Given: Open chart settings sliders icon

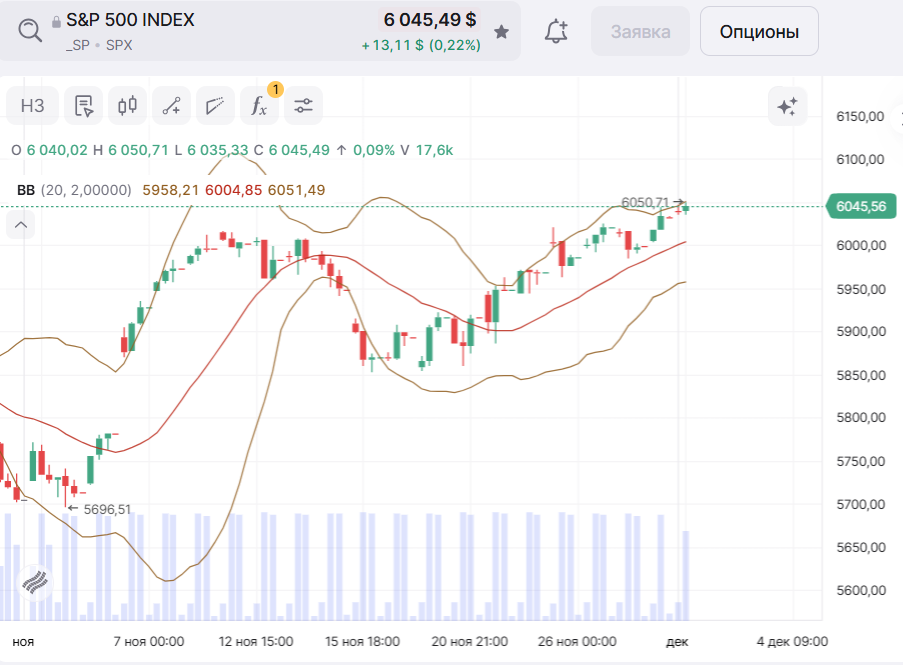Looking at the screenshot, I should point(303,105).
